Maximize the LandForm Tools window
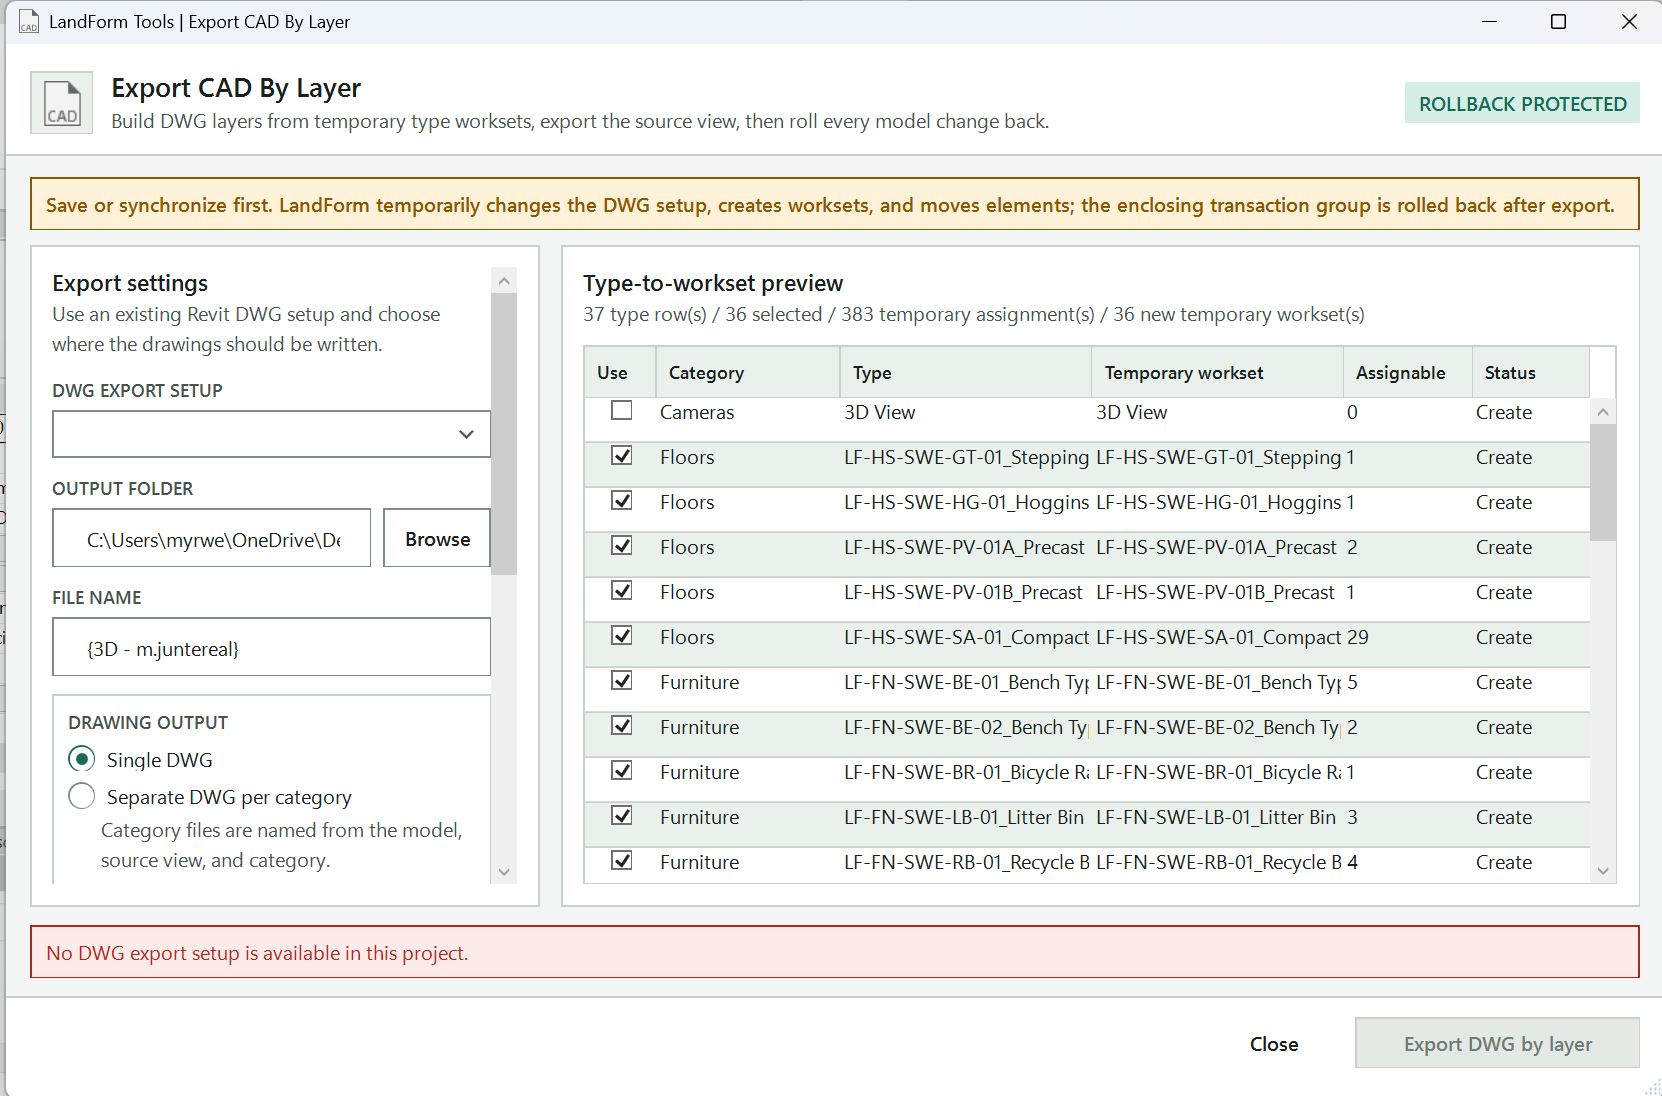The width and height of the screenshot is (1662, 1096). (1558, 22)
